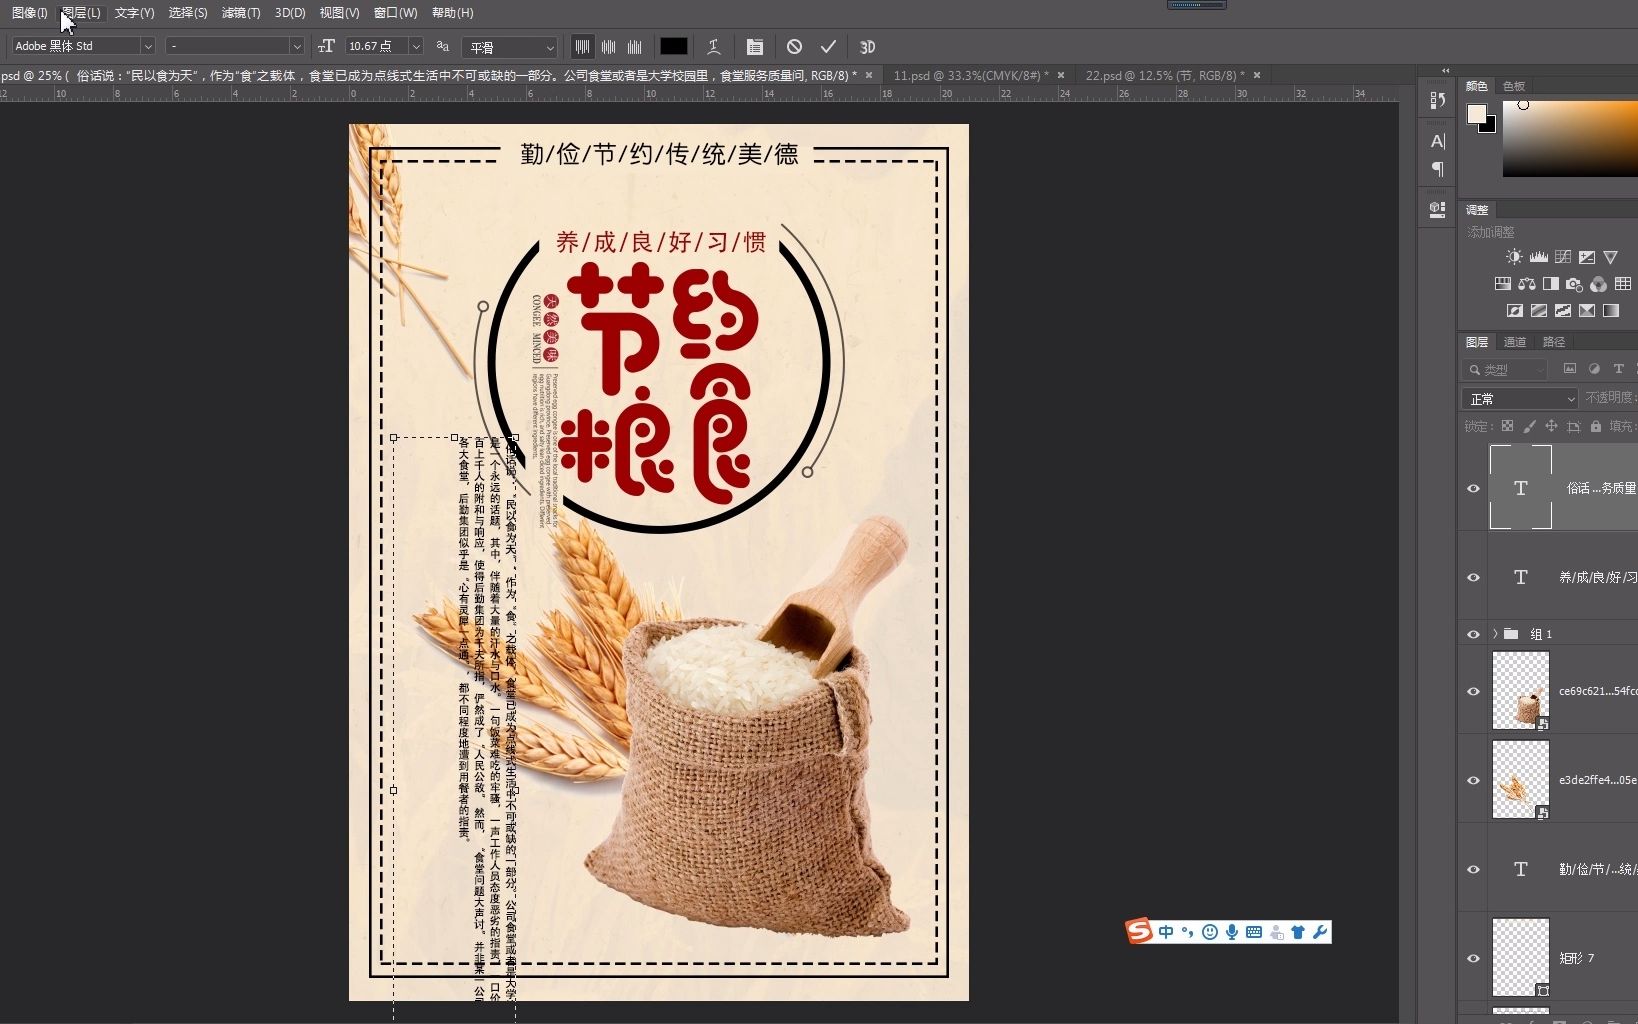
Task: Add a Vibrance adjustment
Action: 1610,257
